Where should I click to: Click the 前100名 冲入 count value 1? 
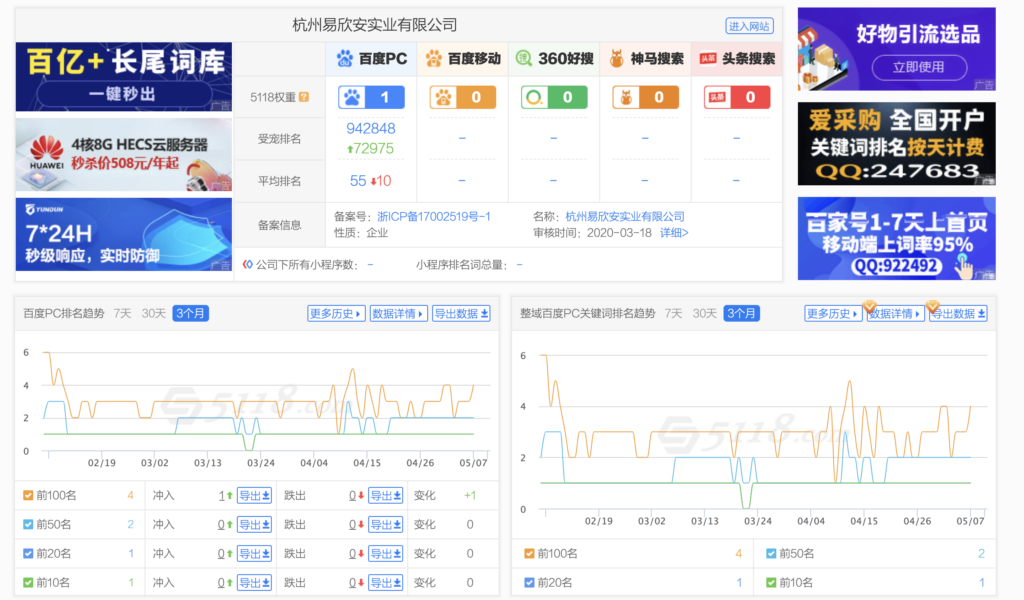(222, 496)
